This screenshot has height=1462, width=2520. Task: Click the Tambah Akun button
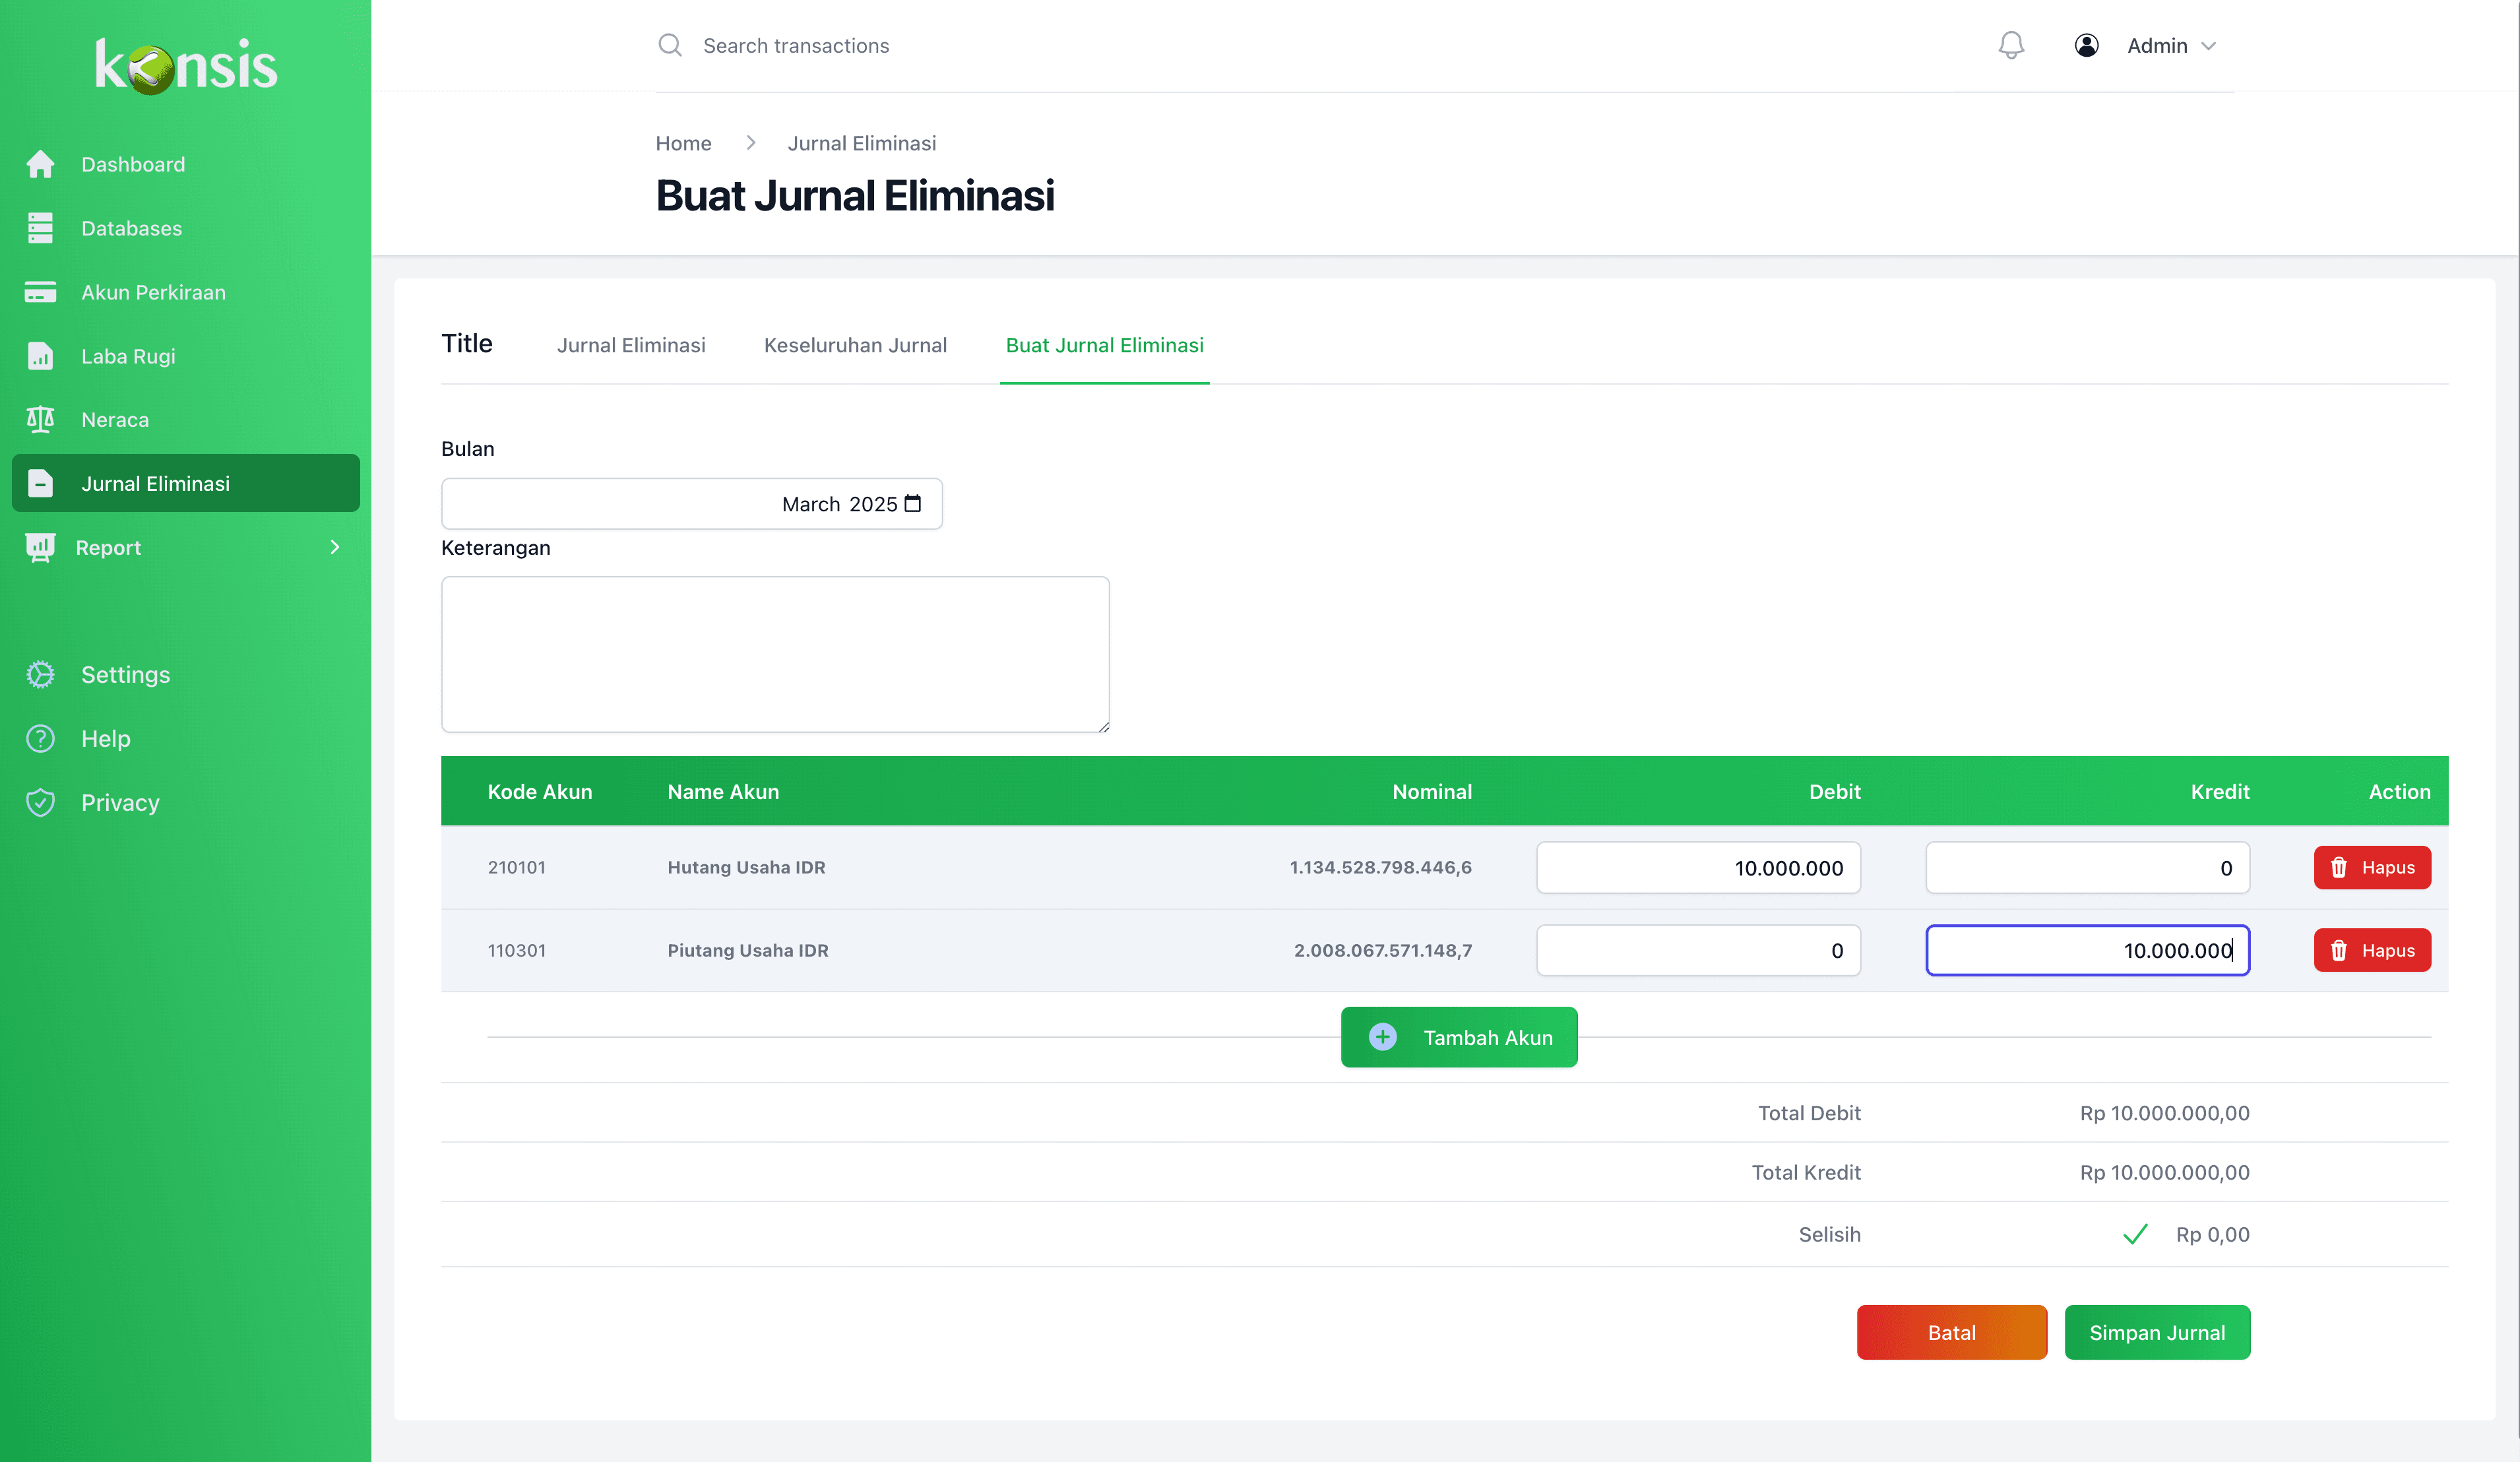coord(1459,1037)
